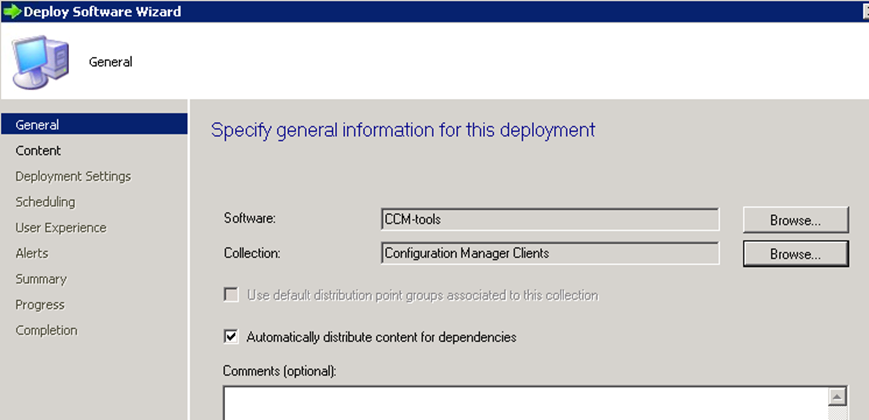This screenshot has height=420, width=869.
Task: Click the computer icon in the header
Action: (41, 62)
